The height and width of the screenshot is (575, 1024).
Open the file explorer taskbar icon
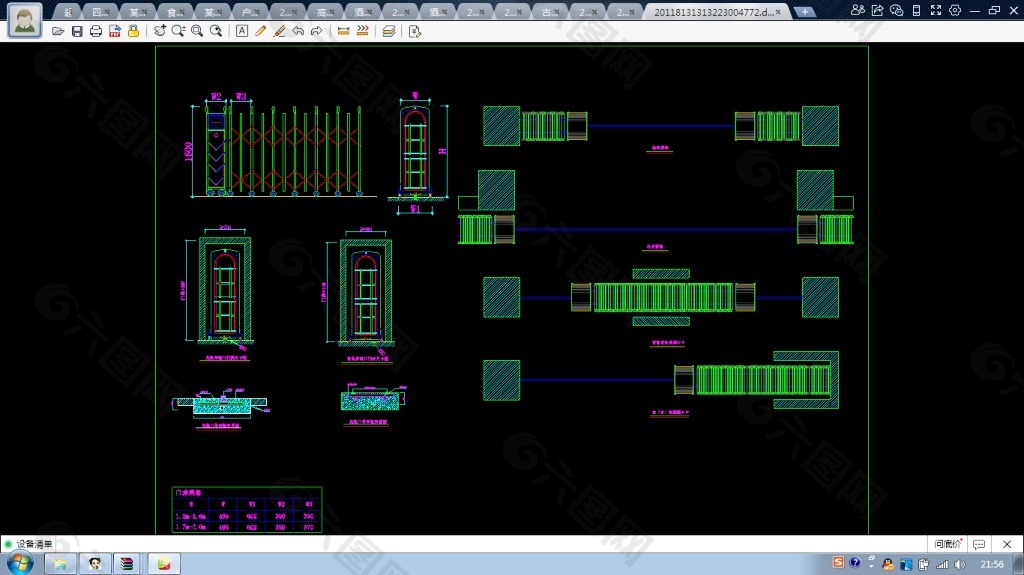pos(60,564)
